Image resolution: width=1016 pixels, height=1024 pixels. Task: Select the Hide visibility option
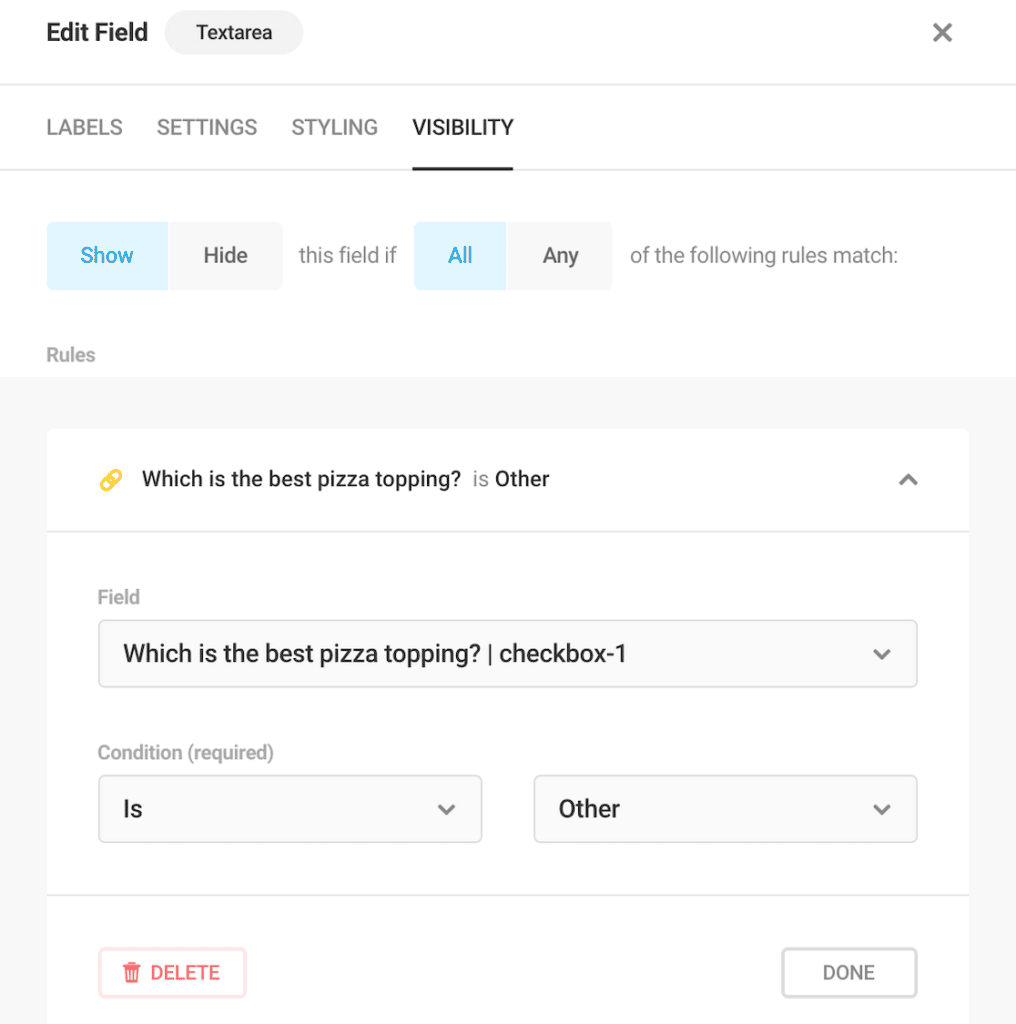[225, 256]
